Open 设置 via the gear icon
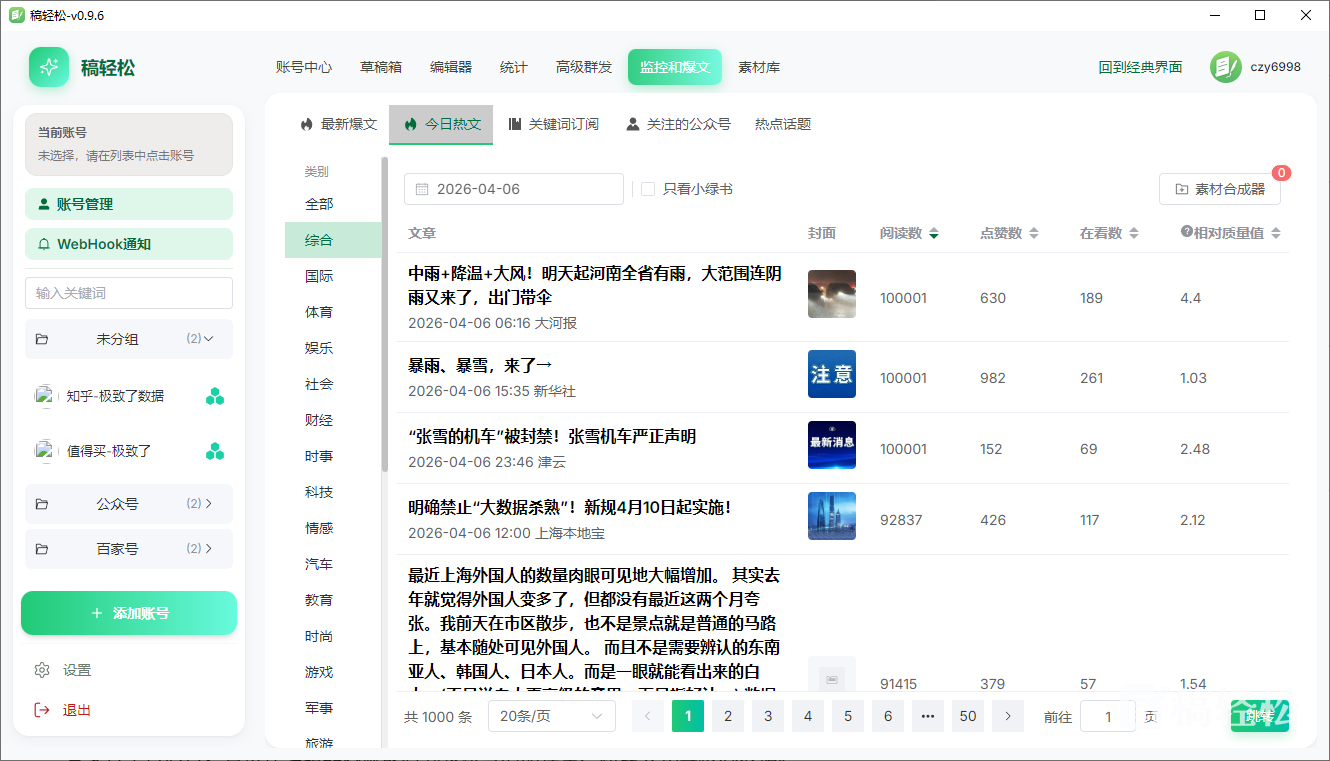The width and height of the screenshot is (1330, 761). click(x=42, y=670)
